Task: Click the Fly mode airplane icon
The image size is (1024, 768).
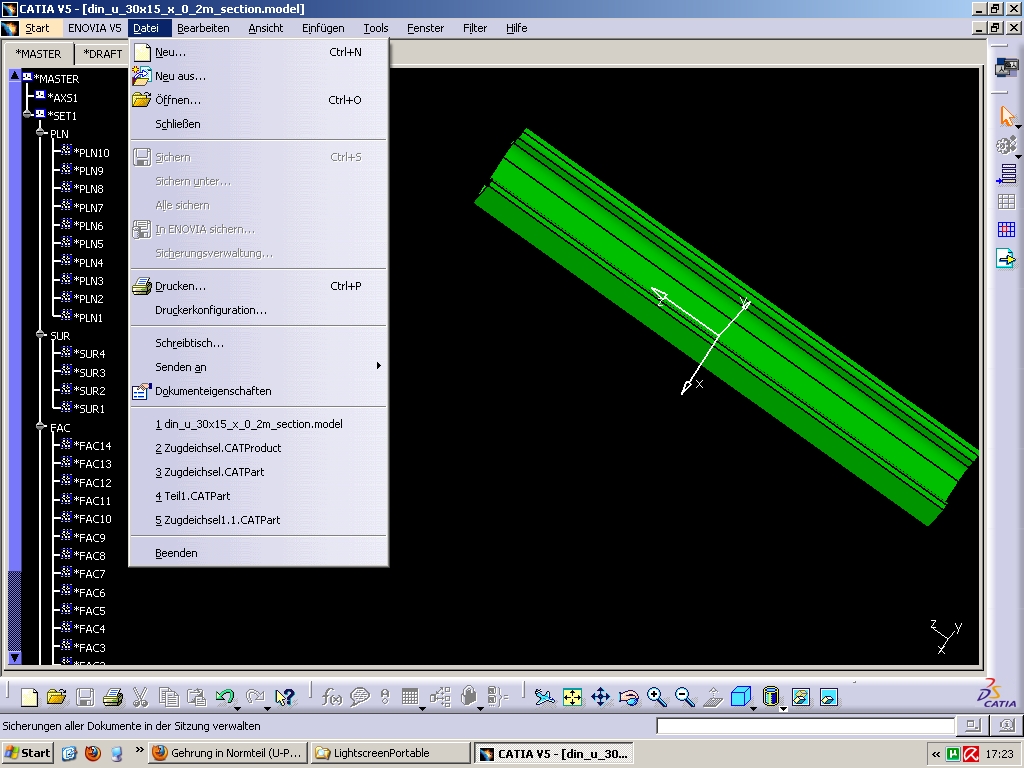Action: (544, 697)
